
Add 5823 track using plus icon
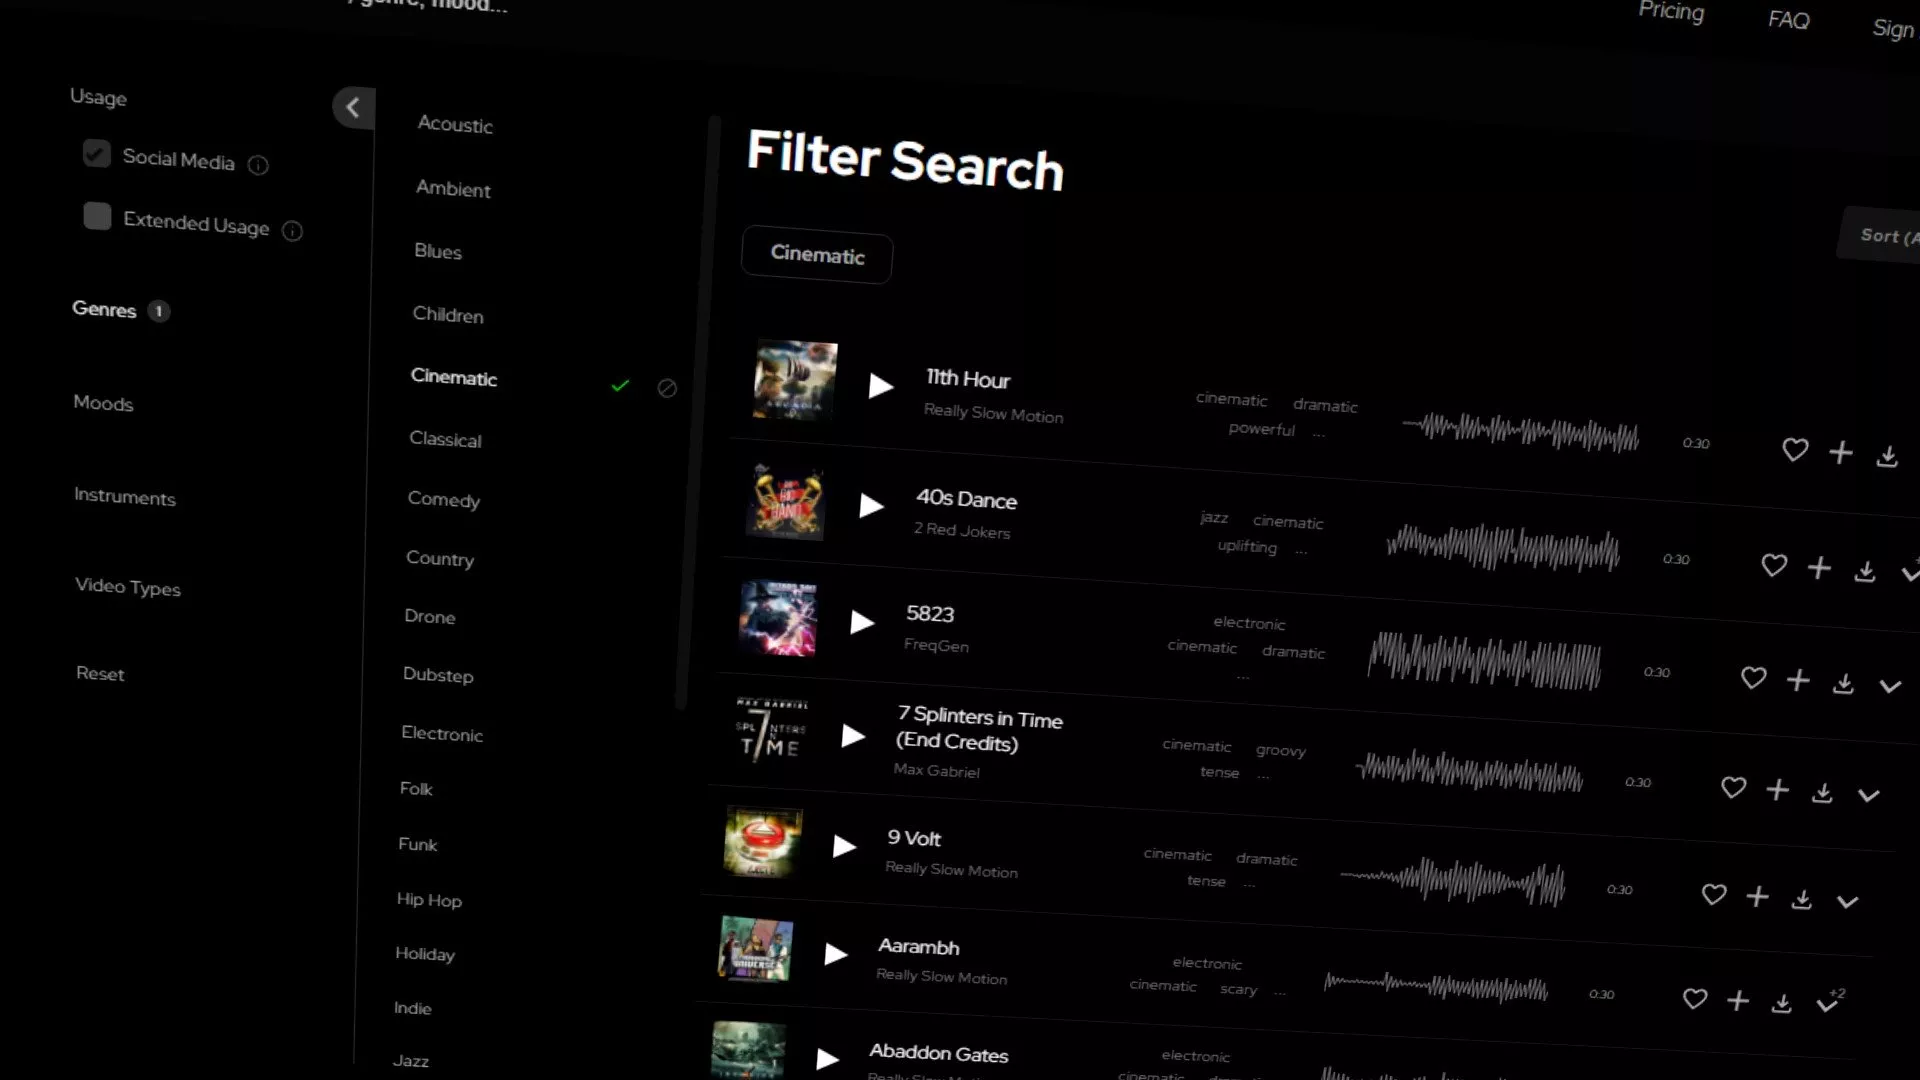pos(1798,680)
